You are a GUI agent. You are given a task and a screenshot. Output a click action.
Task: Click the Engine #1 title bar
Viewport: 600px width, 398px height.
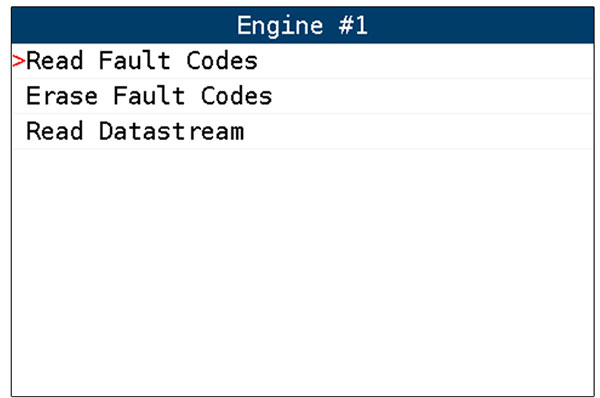pos(302,25)
